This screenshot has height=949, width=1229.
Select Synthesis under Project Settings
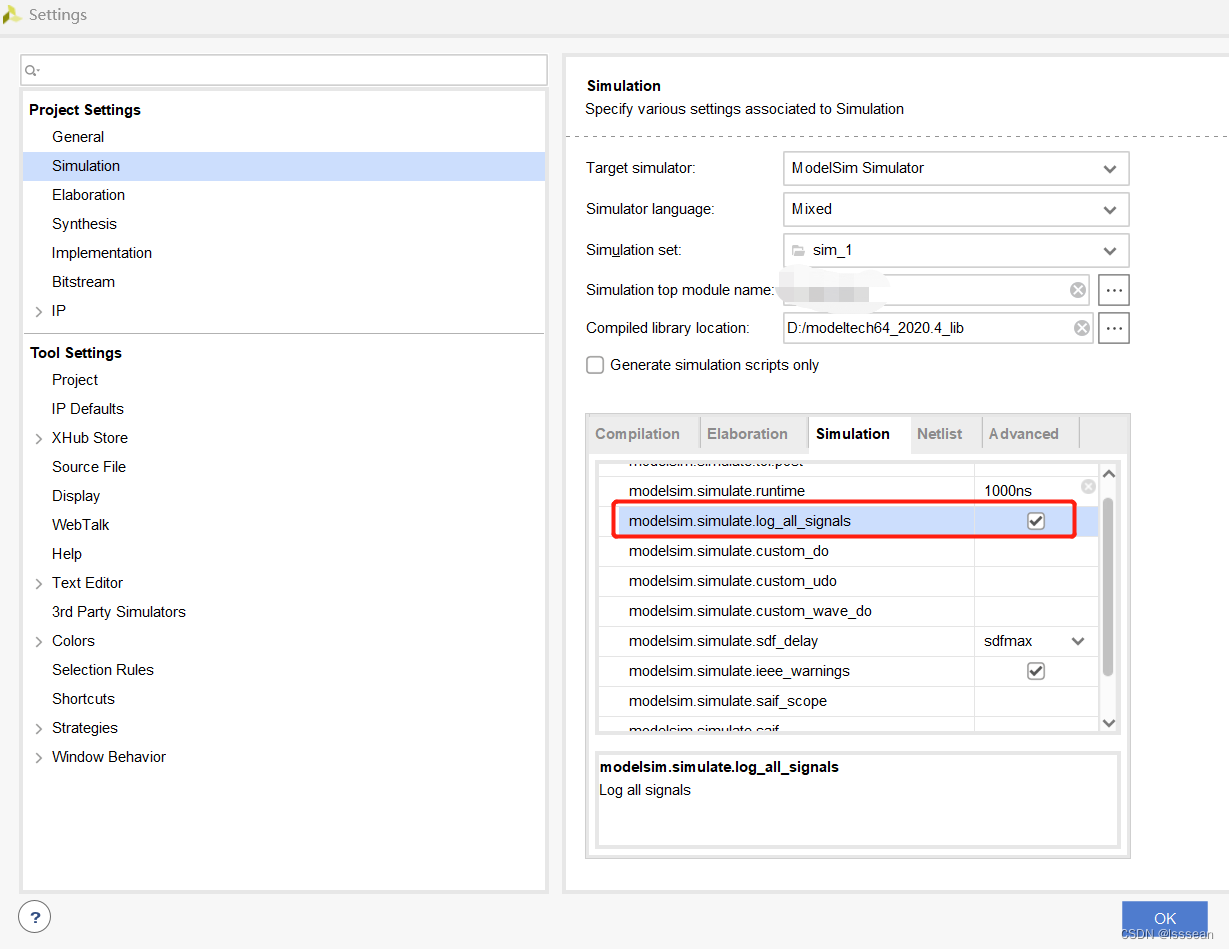click(84, 223)
